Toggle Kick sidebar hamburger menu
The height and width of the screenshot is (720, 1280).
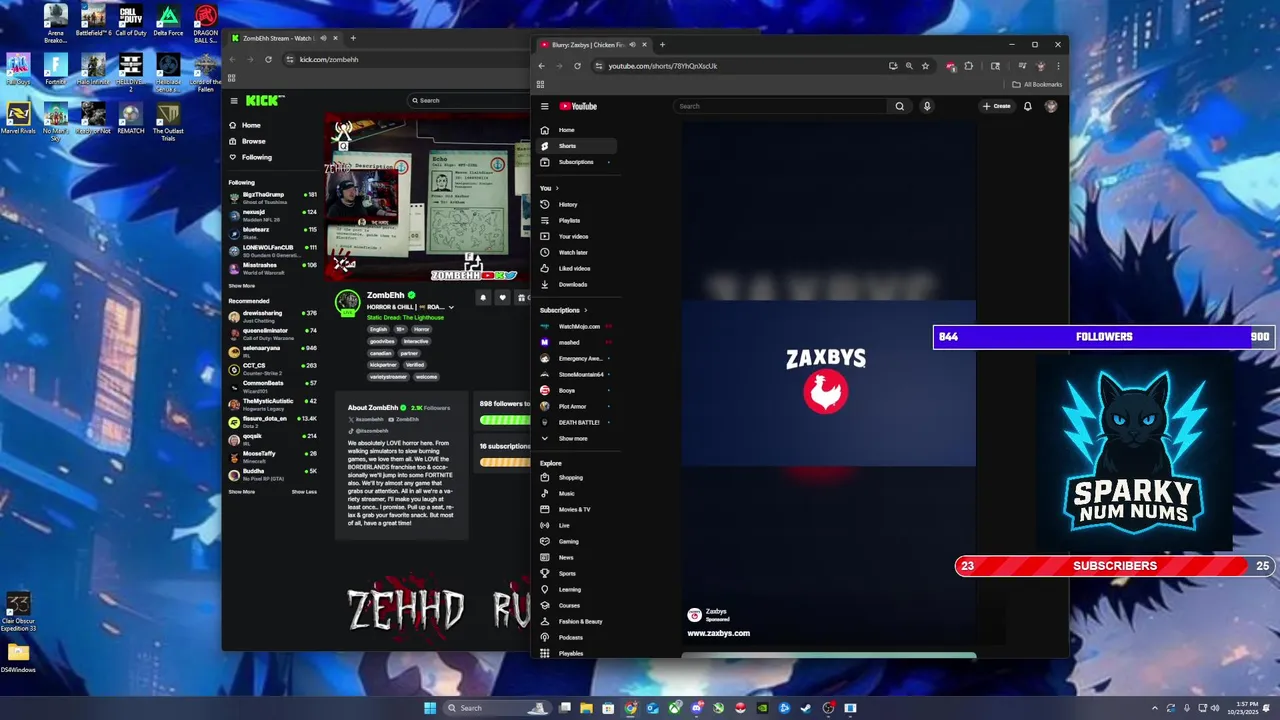[234, 100]
